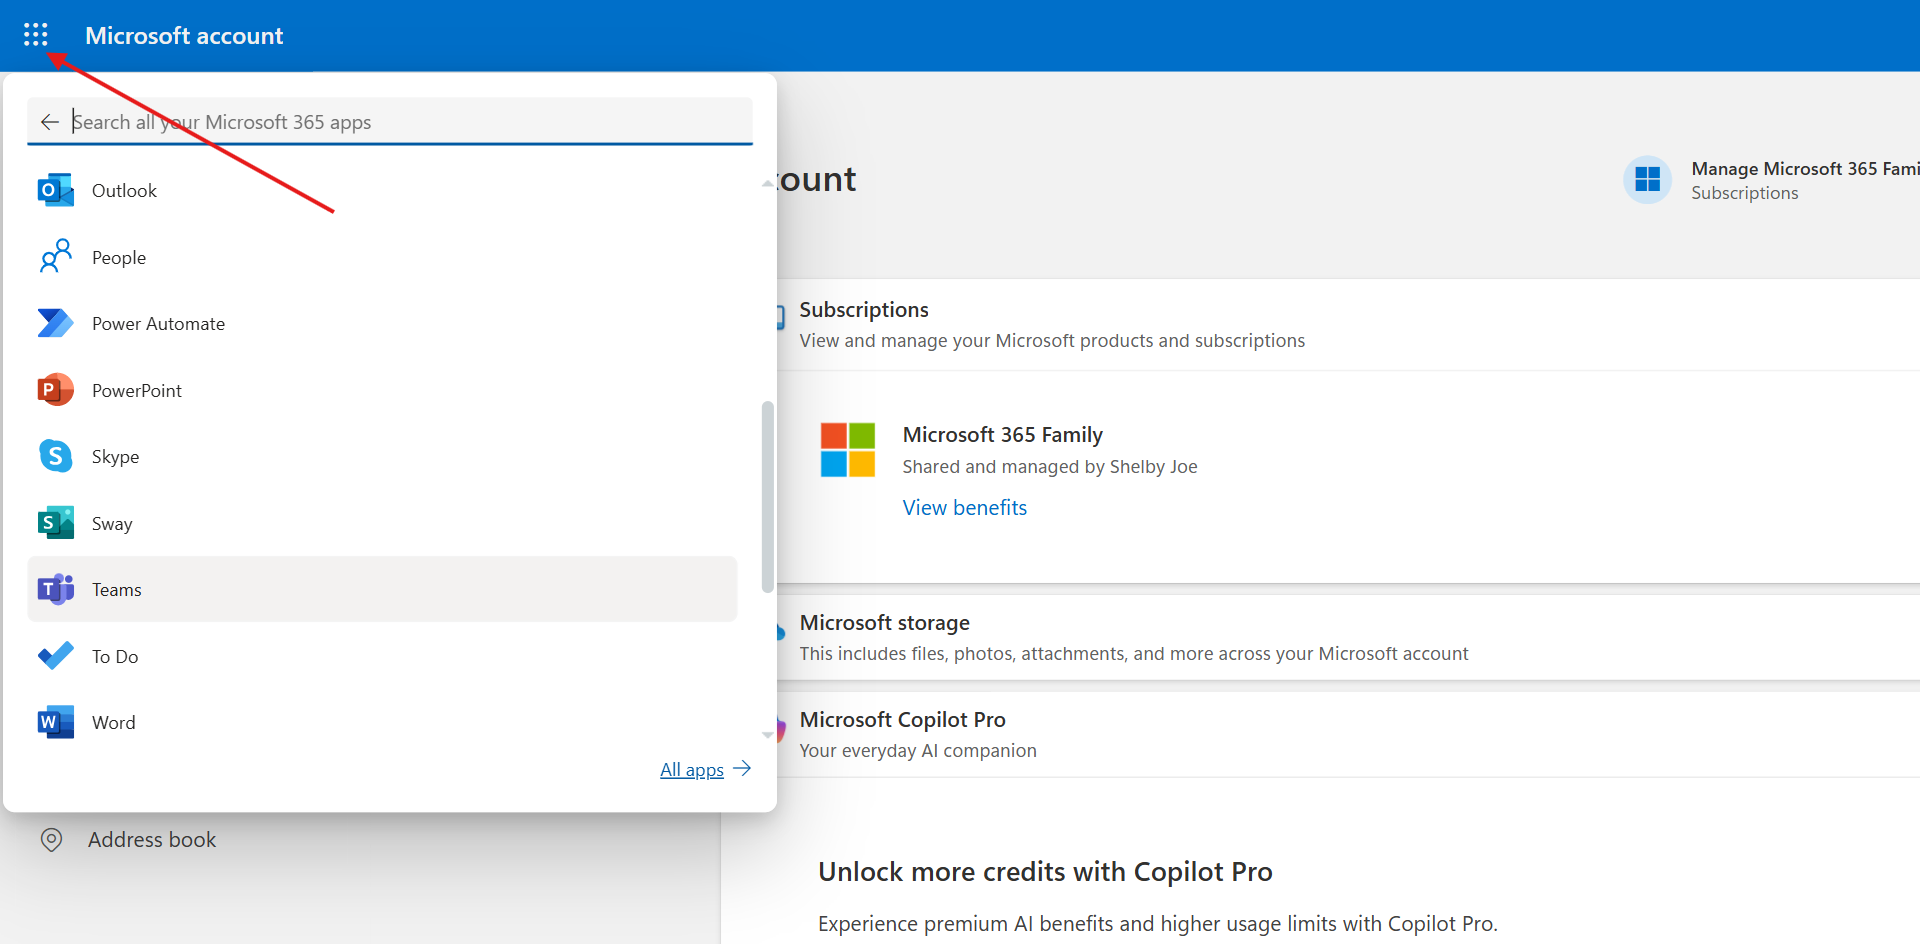The height and width of the screenshot is (944, 1920).
Task: Click the scroll down arrow of app list
Action: 768,735
